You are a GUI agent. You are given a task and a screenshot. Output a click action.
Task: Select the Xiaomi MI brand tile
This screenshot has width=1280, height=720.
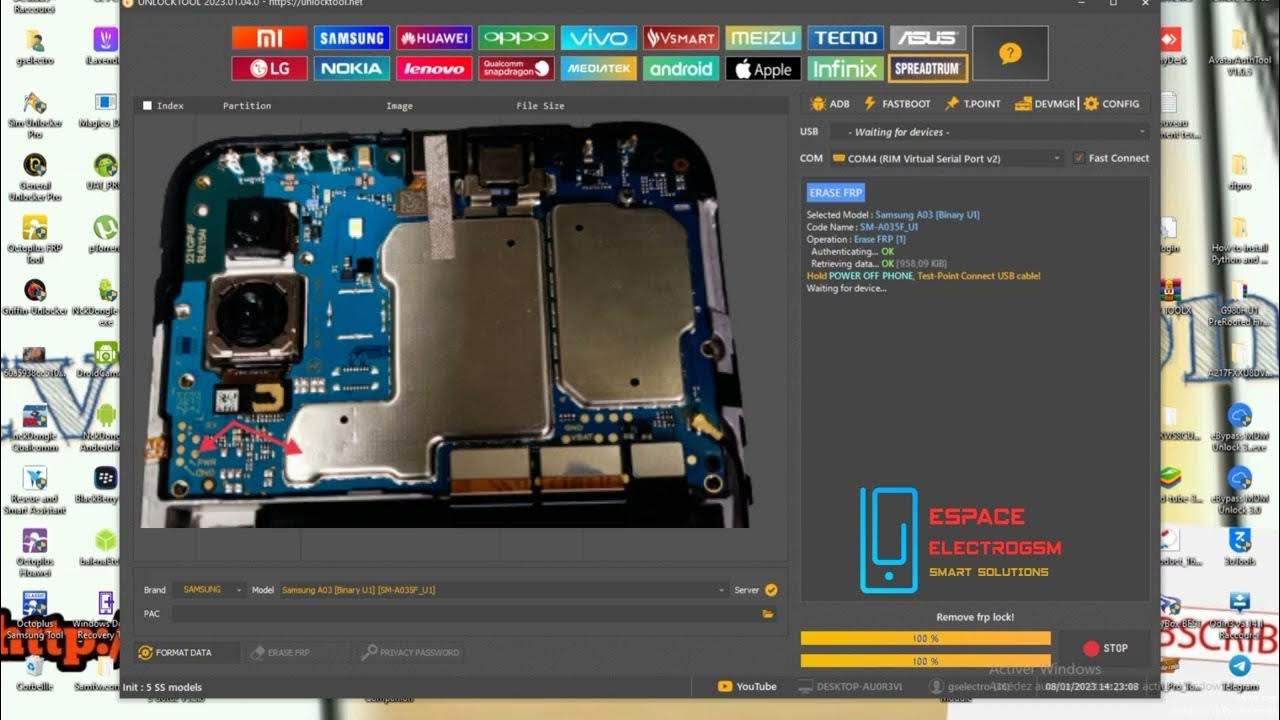point(269,38)
